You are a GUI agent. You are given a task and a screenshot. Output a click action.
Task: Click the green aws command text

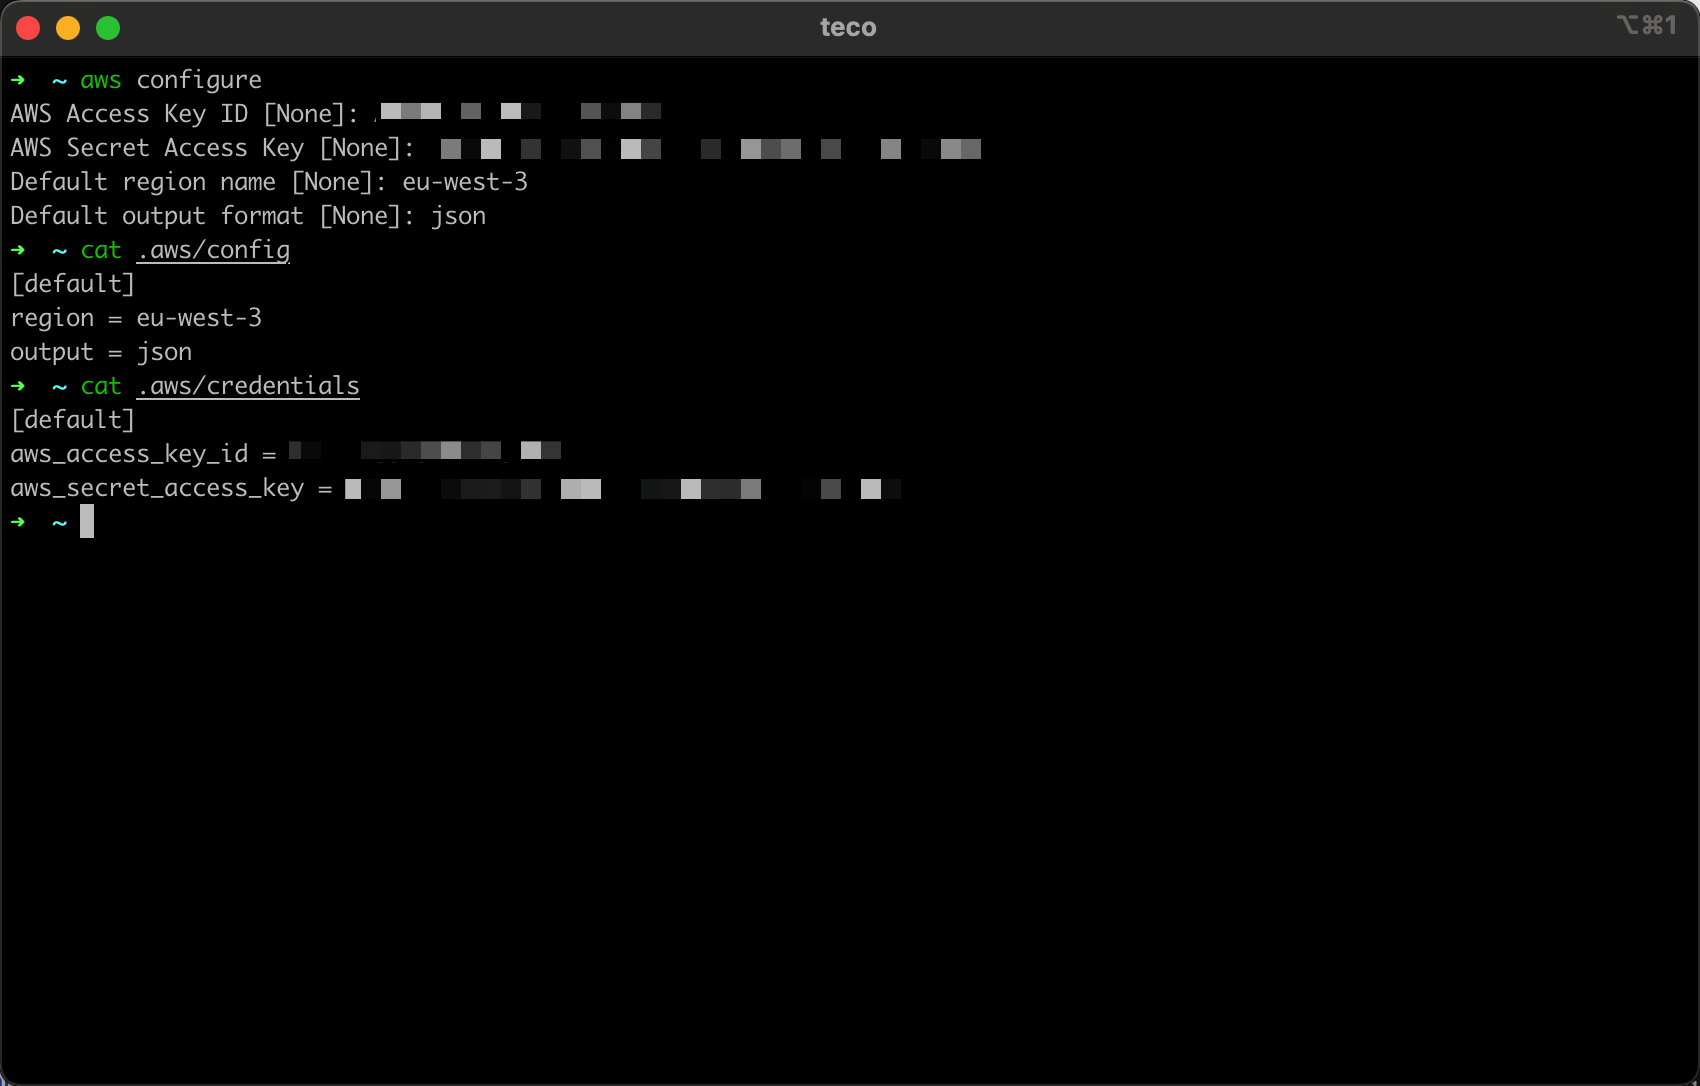coord(99,80)
